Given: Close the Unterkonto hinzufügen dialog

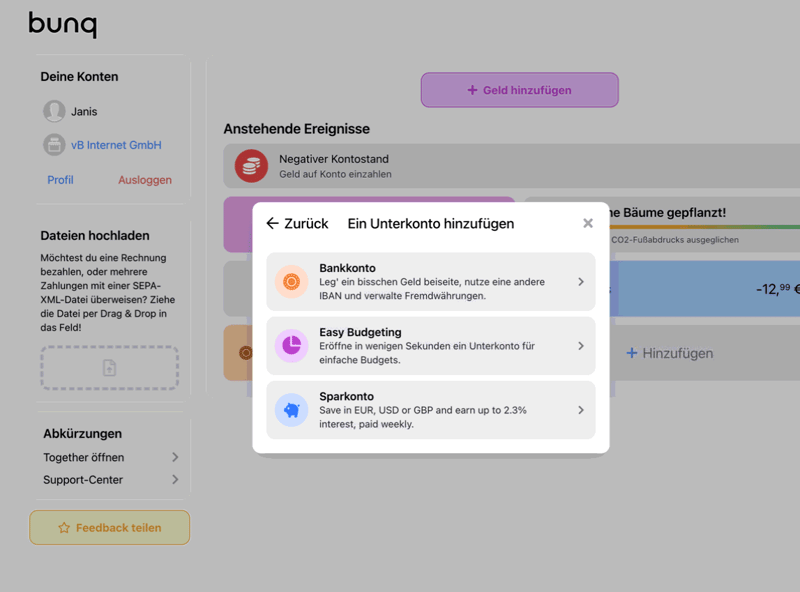Looking at the screenshot, I should tap(588, 224).
